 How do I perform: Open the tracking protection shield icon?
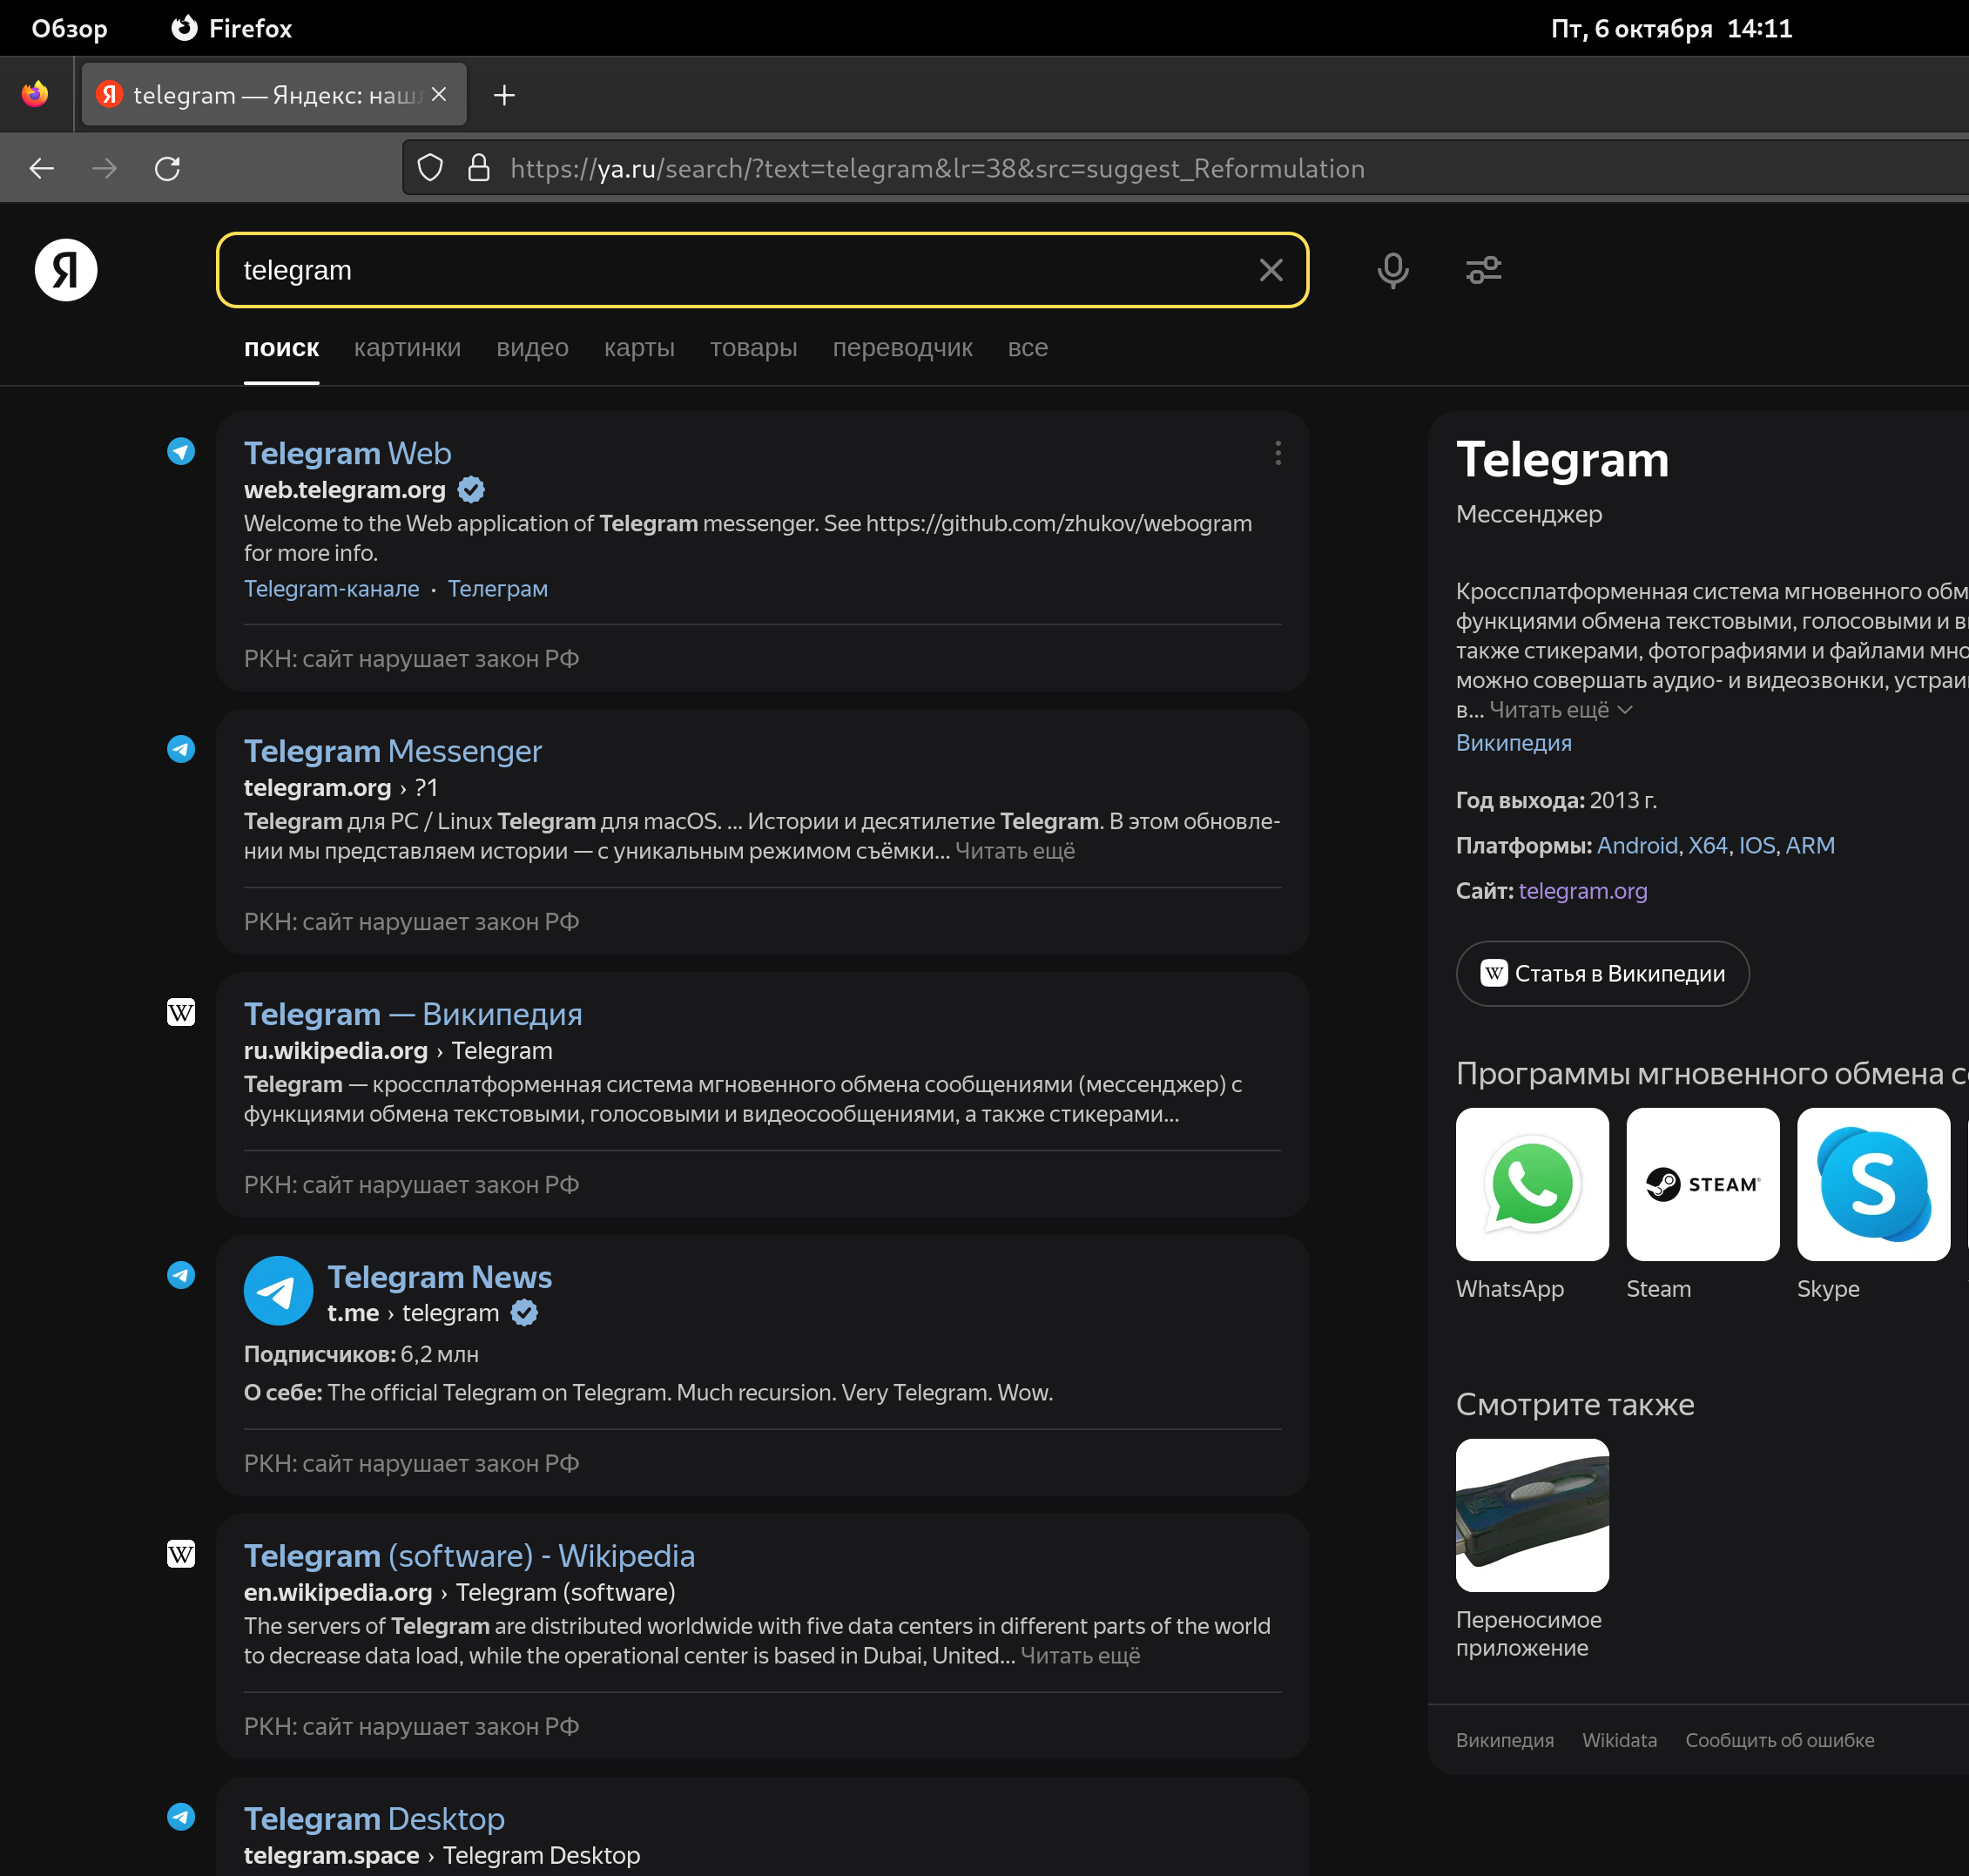pos(430,168)
